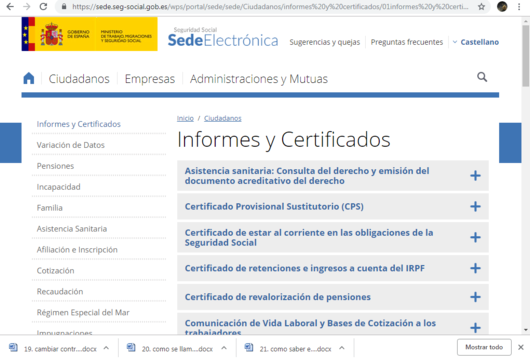Open site search magnifier icon
The width and height of the screenshot is (530, 360).
click(482, 77)
